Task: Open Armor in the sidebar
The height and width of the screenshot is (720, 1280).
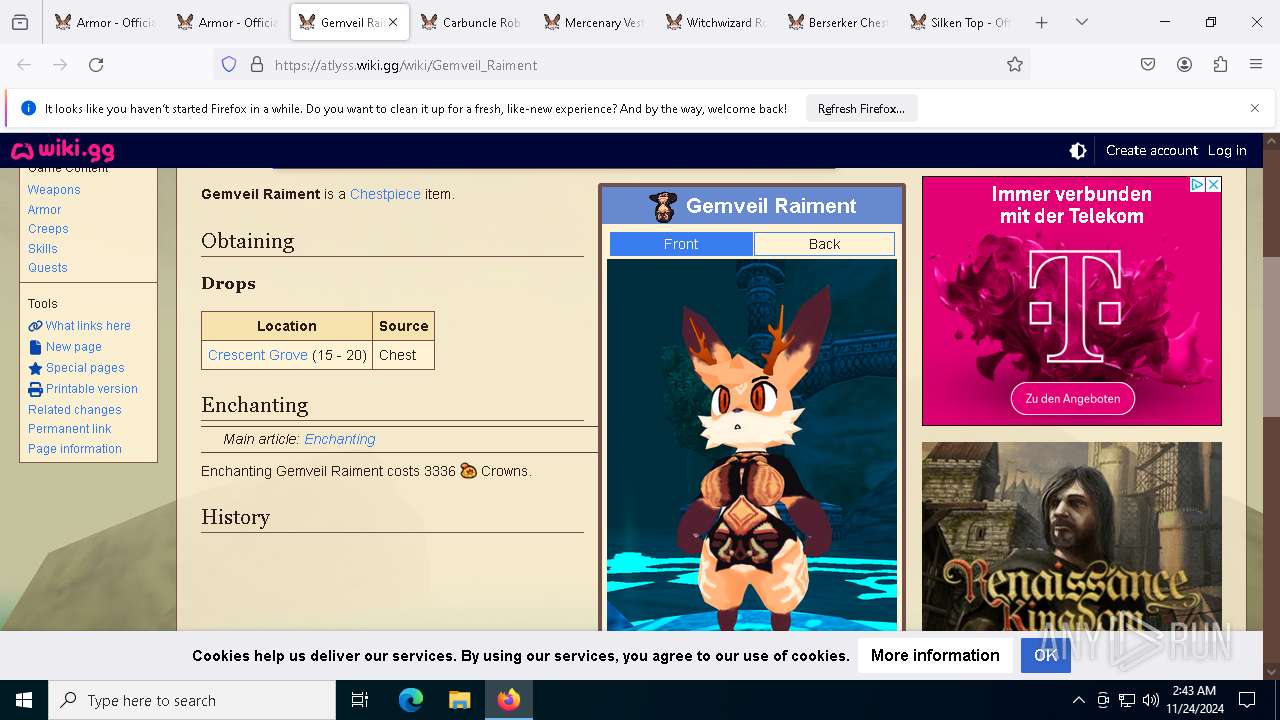Action: tap(44, 210)
